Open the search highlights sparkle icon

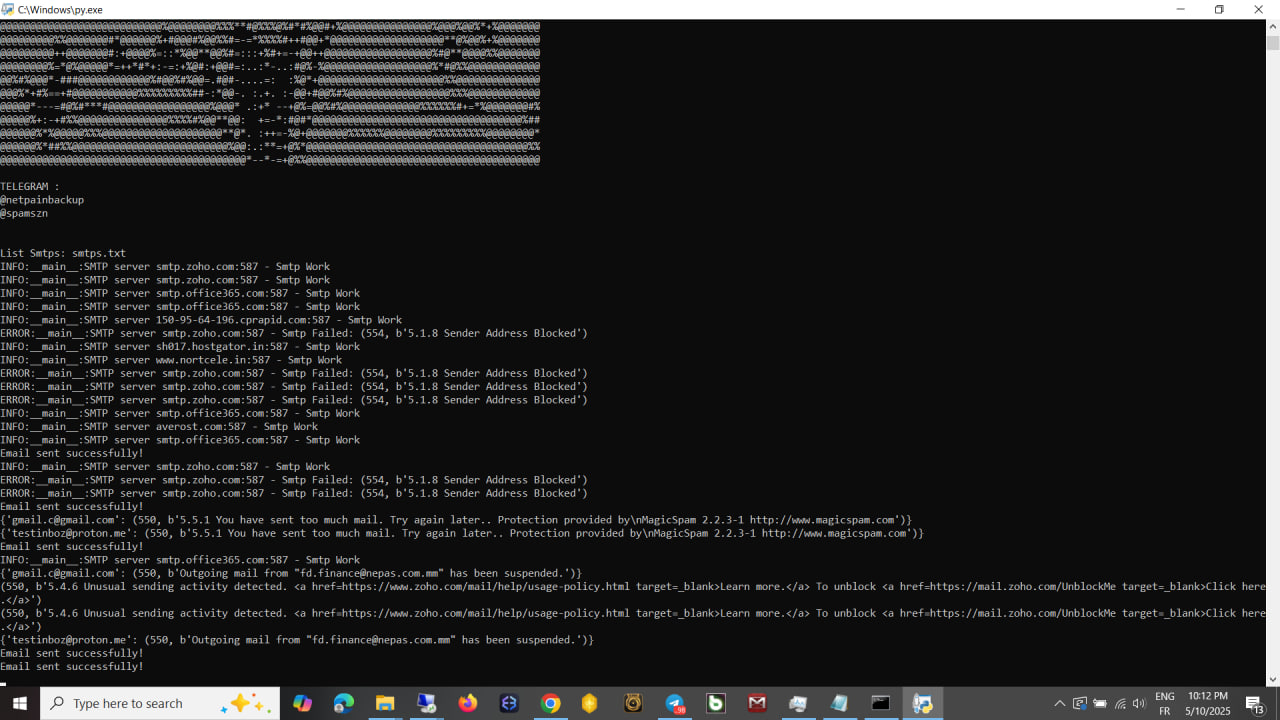click(246, 703)
